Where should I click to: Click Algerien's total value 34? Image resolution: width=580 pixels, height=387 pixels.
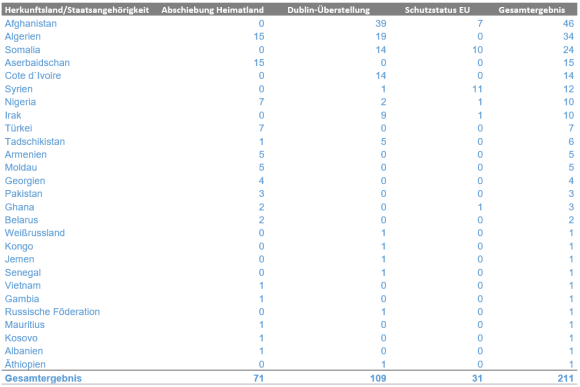pos(569,37)
